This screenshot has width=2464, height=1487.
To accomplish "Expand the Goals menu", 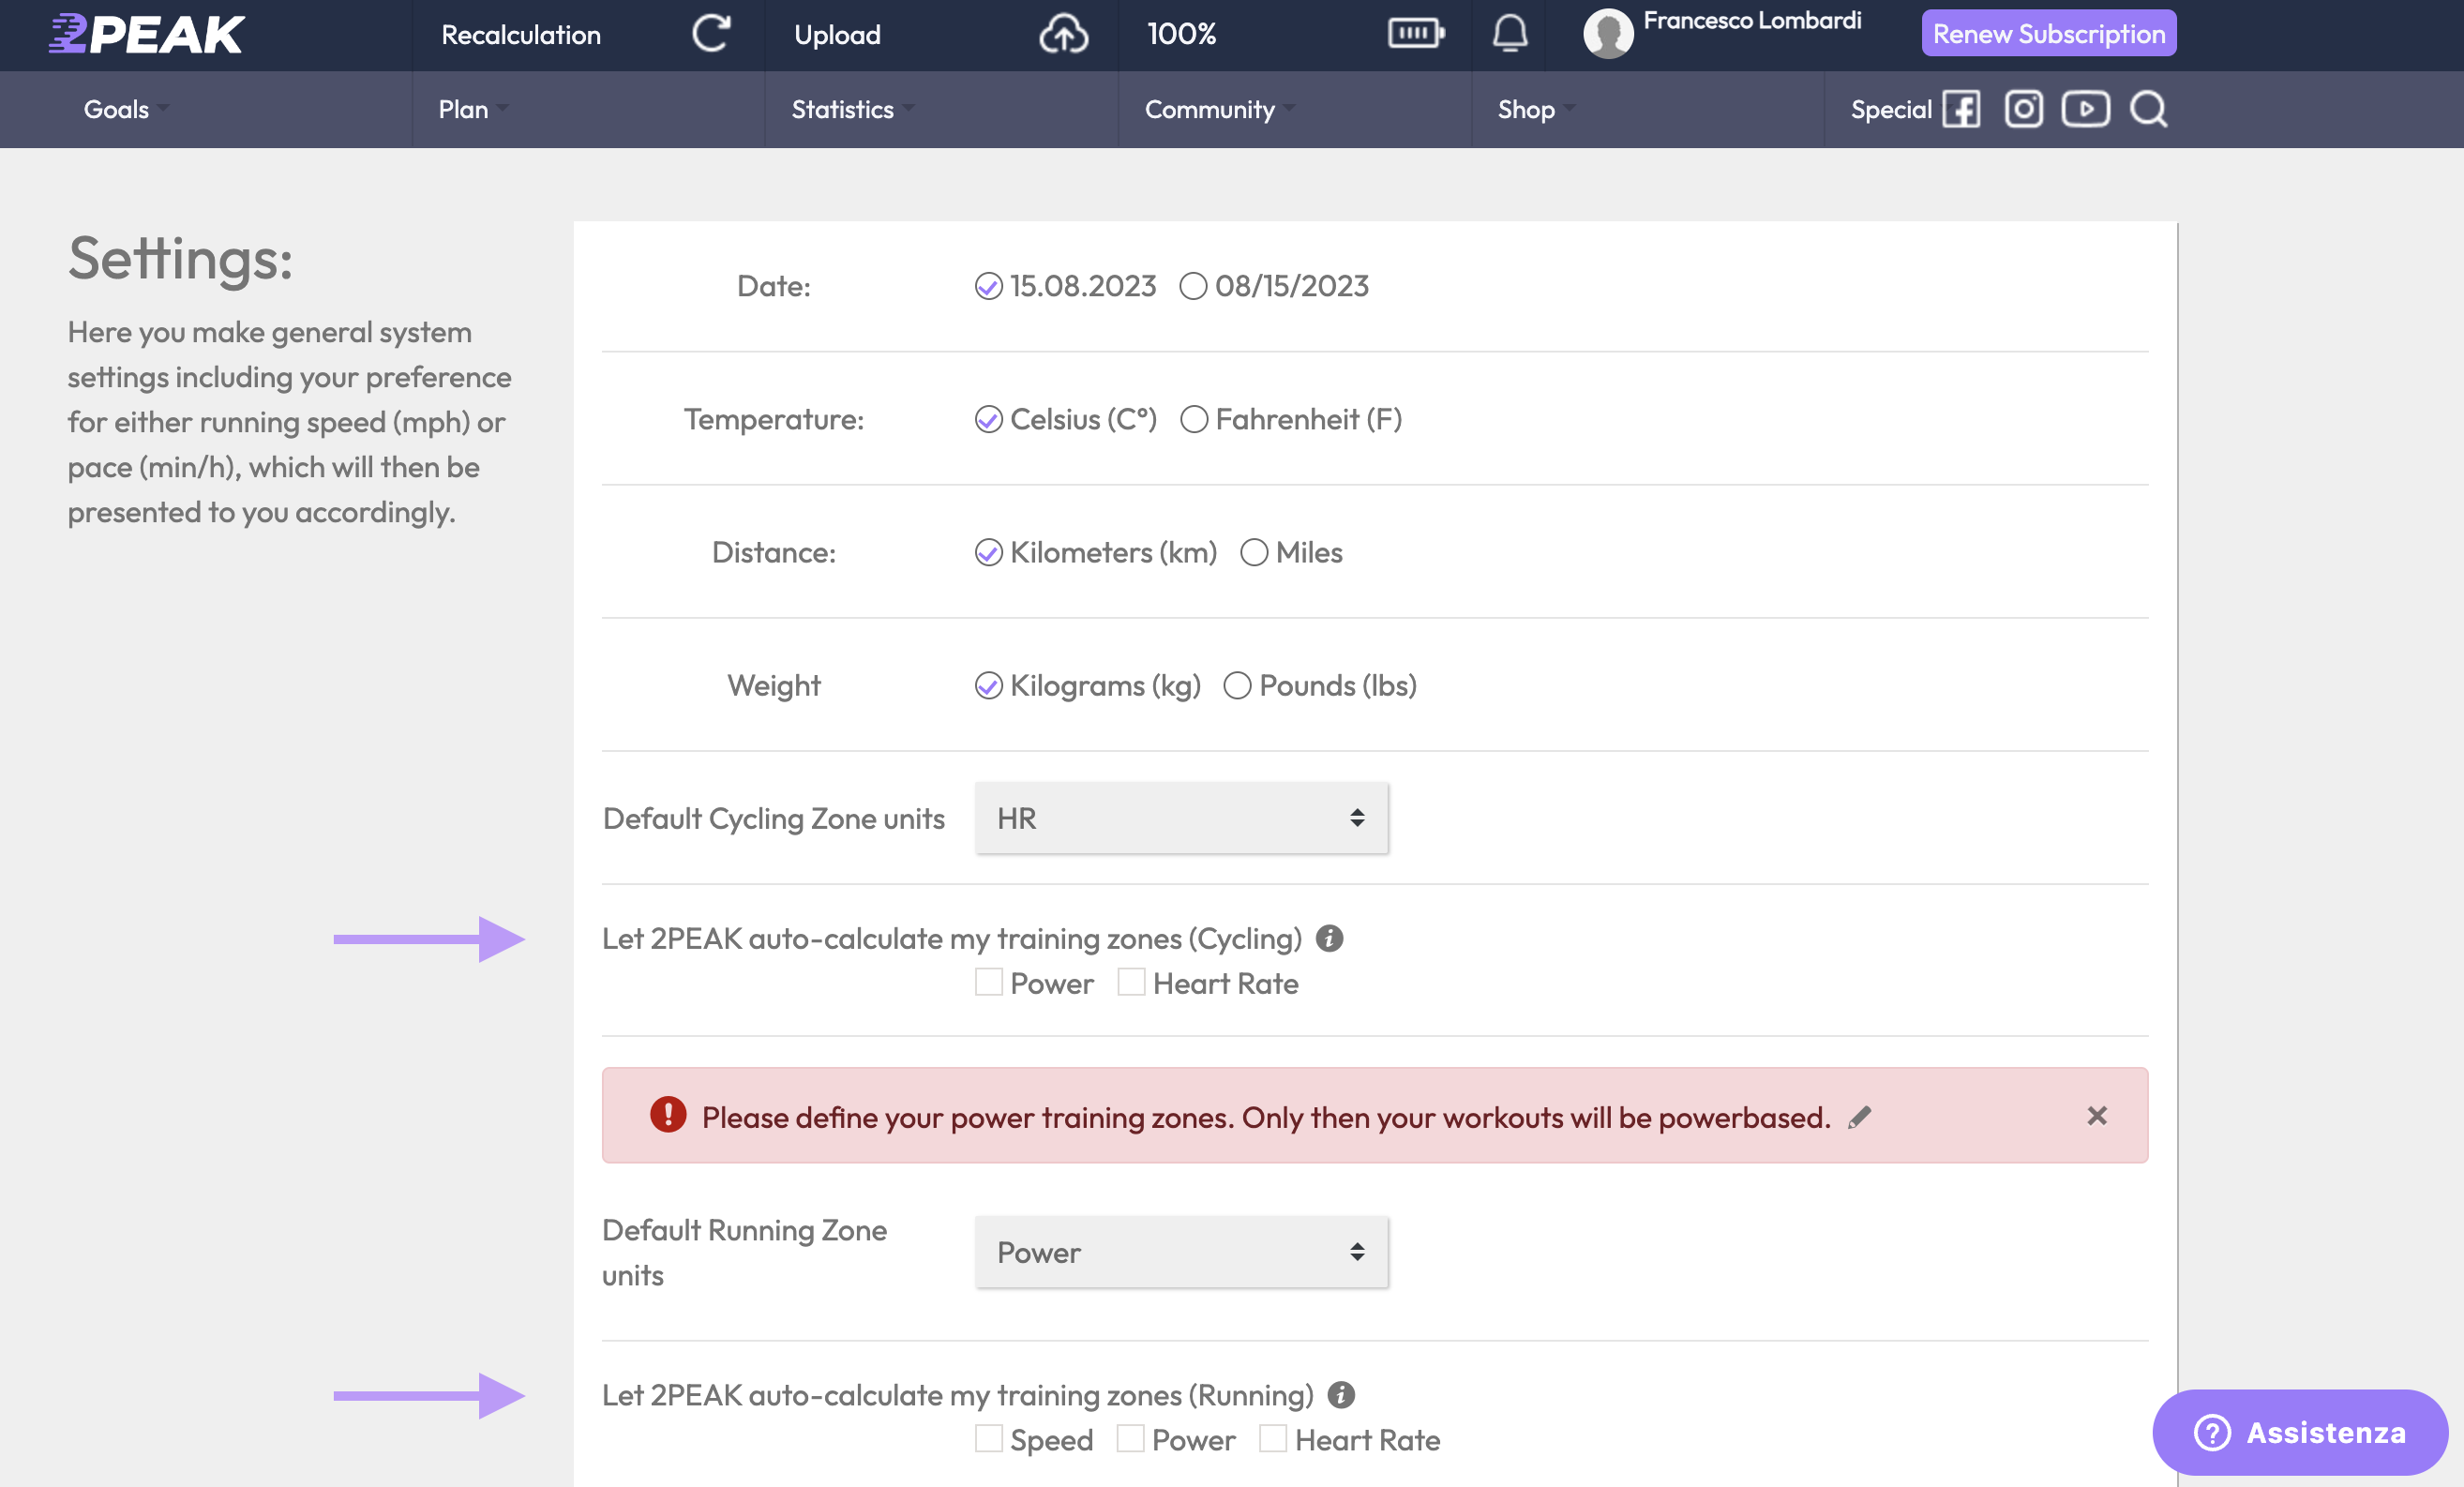I will (126, 109).
